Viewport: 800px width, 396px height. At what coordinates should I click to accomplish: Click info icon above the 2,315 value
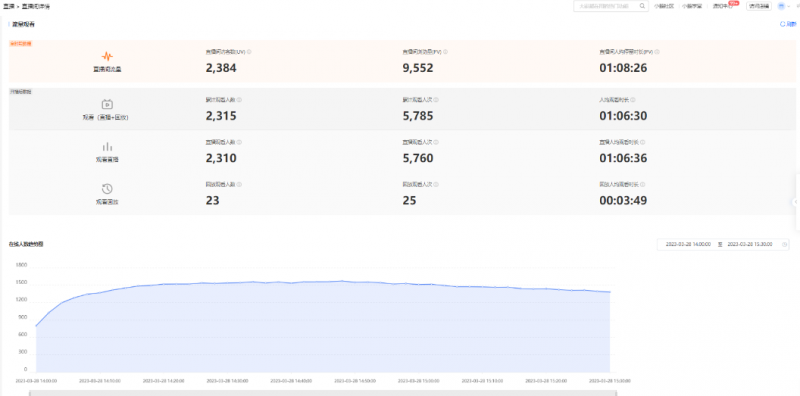coord(239,100)
